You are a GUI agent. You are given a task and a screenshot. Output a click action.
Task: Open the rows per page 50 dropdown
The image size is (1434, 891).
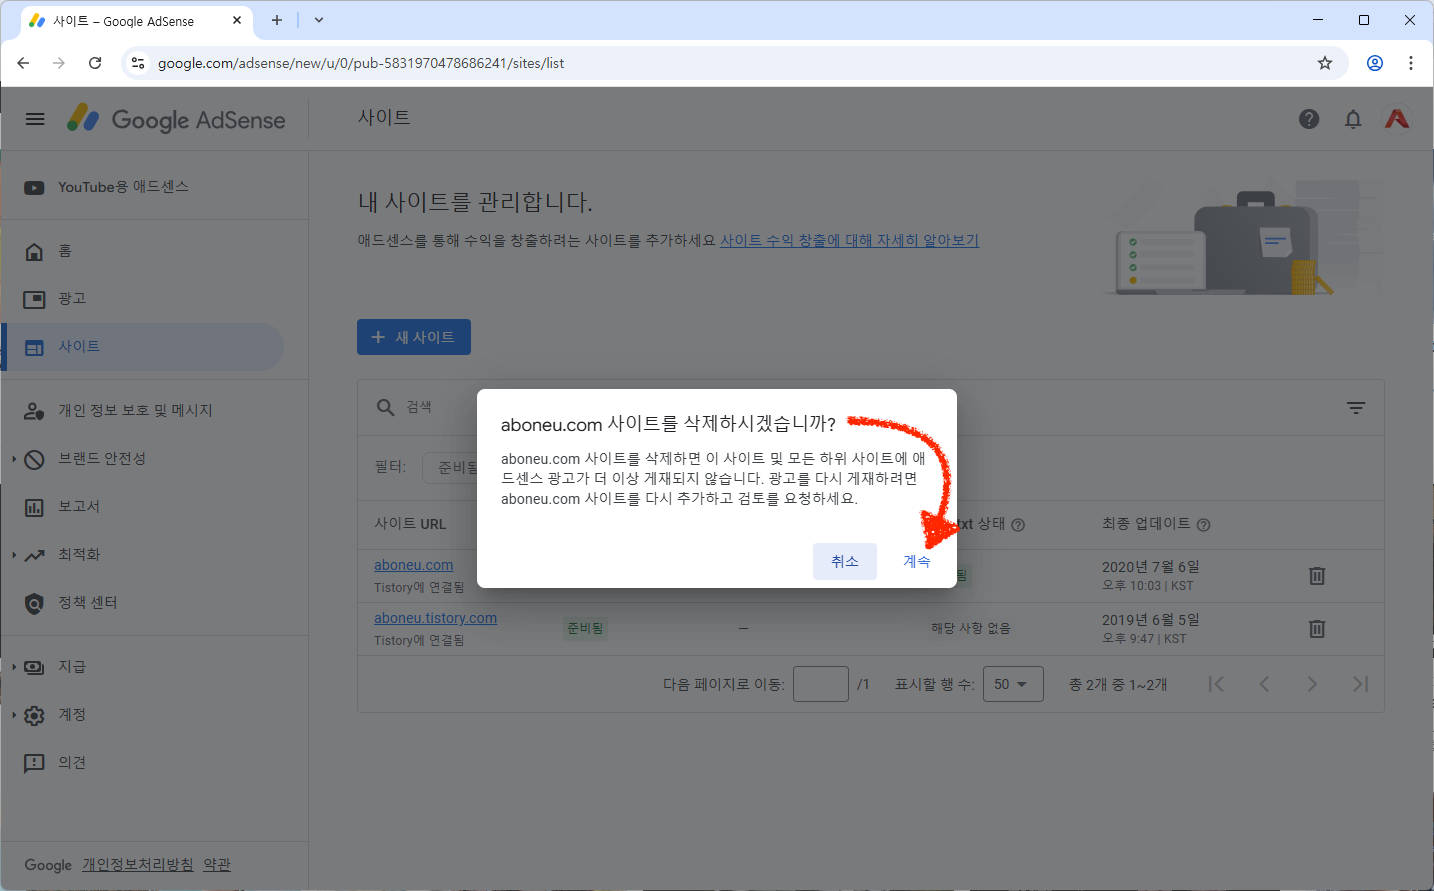1013,684
